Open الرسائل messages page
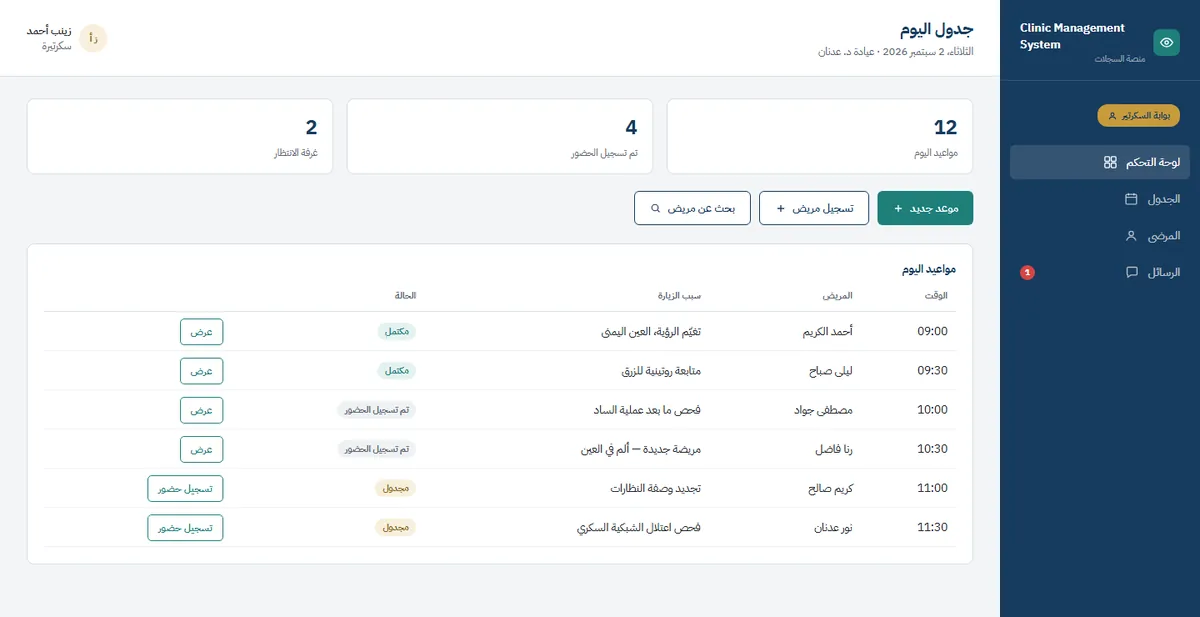 (x=1099, y=272)
